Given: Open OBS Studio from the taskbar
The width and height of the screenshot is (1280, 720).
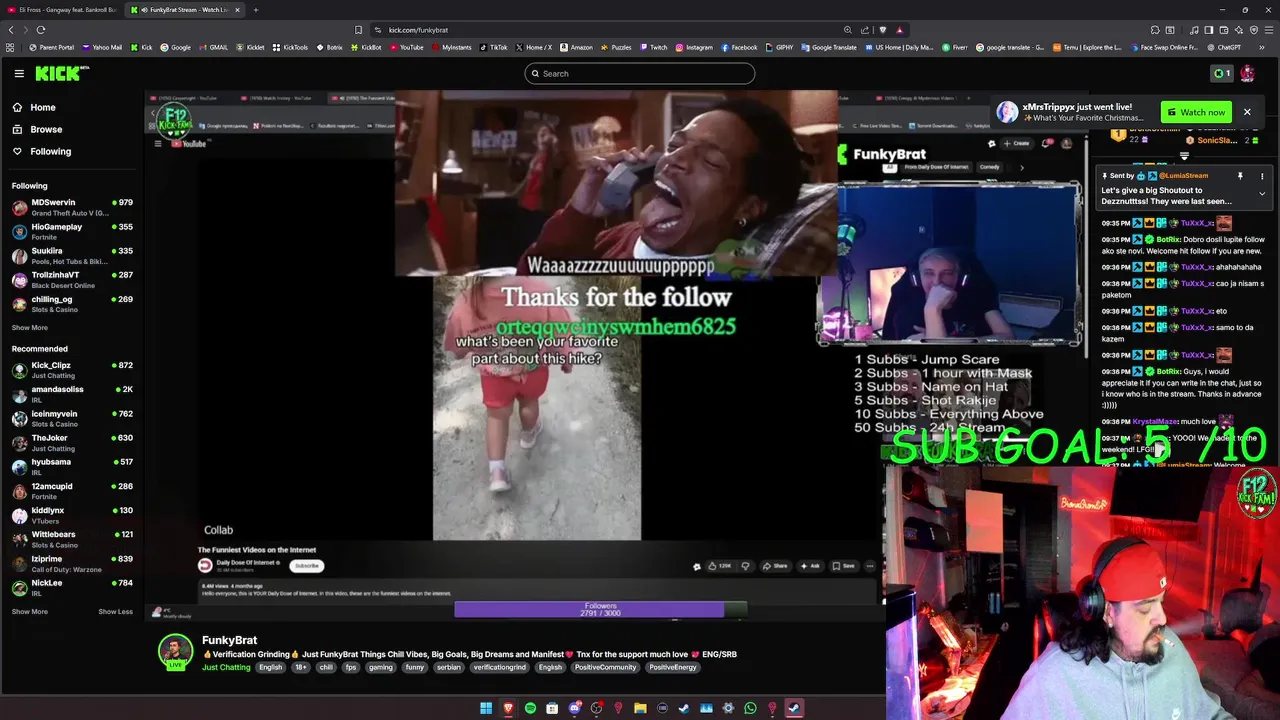Looking at the screenshot, I should [597, 708].
